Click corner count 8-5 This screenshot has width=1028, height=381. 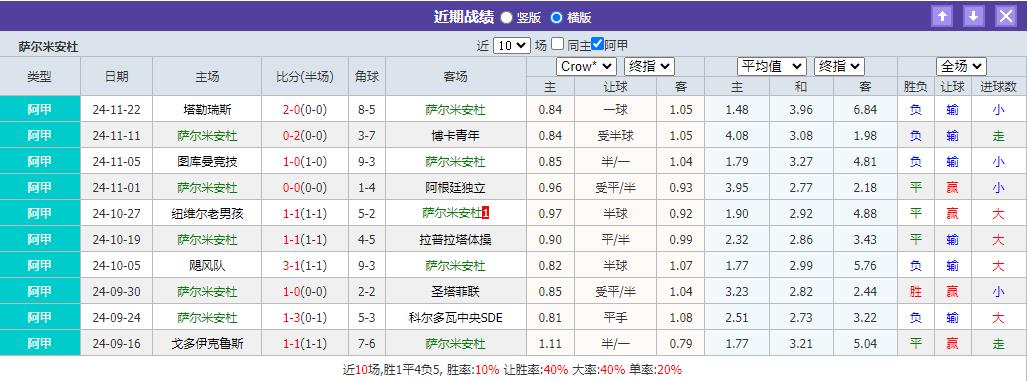point(366,110)
